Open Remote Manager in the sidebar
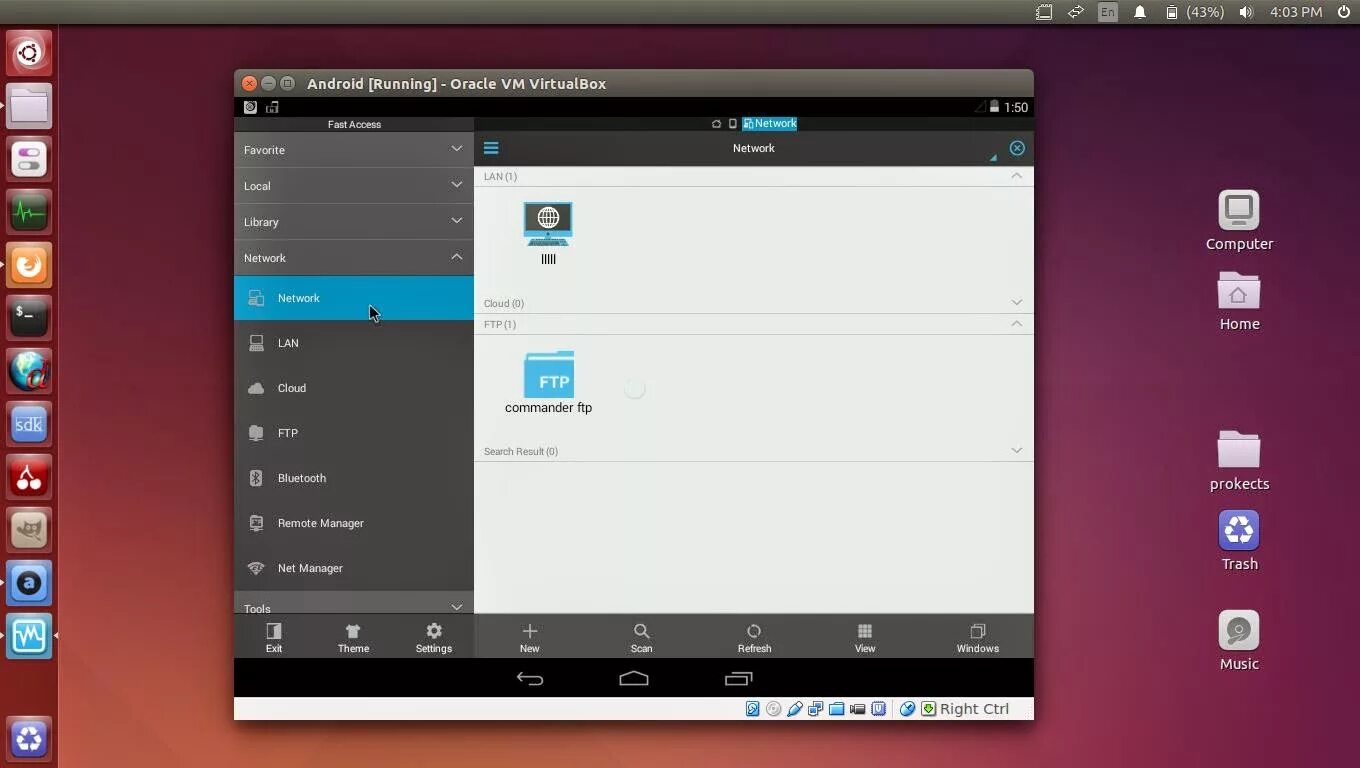The width and height of the screenshot is (1360, 768). click(354, 523)
